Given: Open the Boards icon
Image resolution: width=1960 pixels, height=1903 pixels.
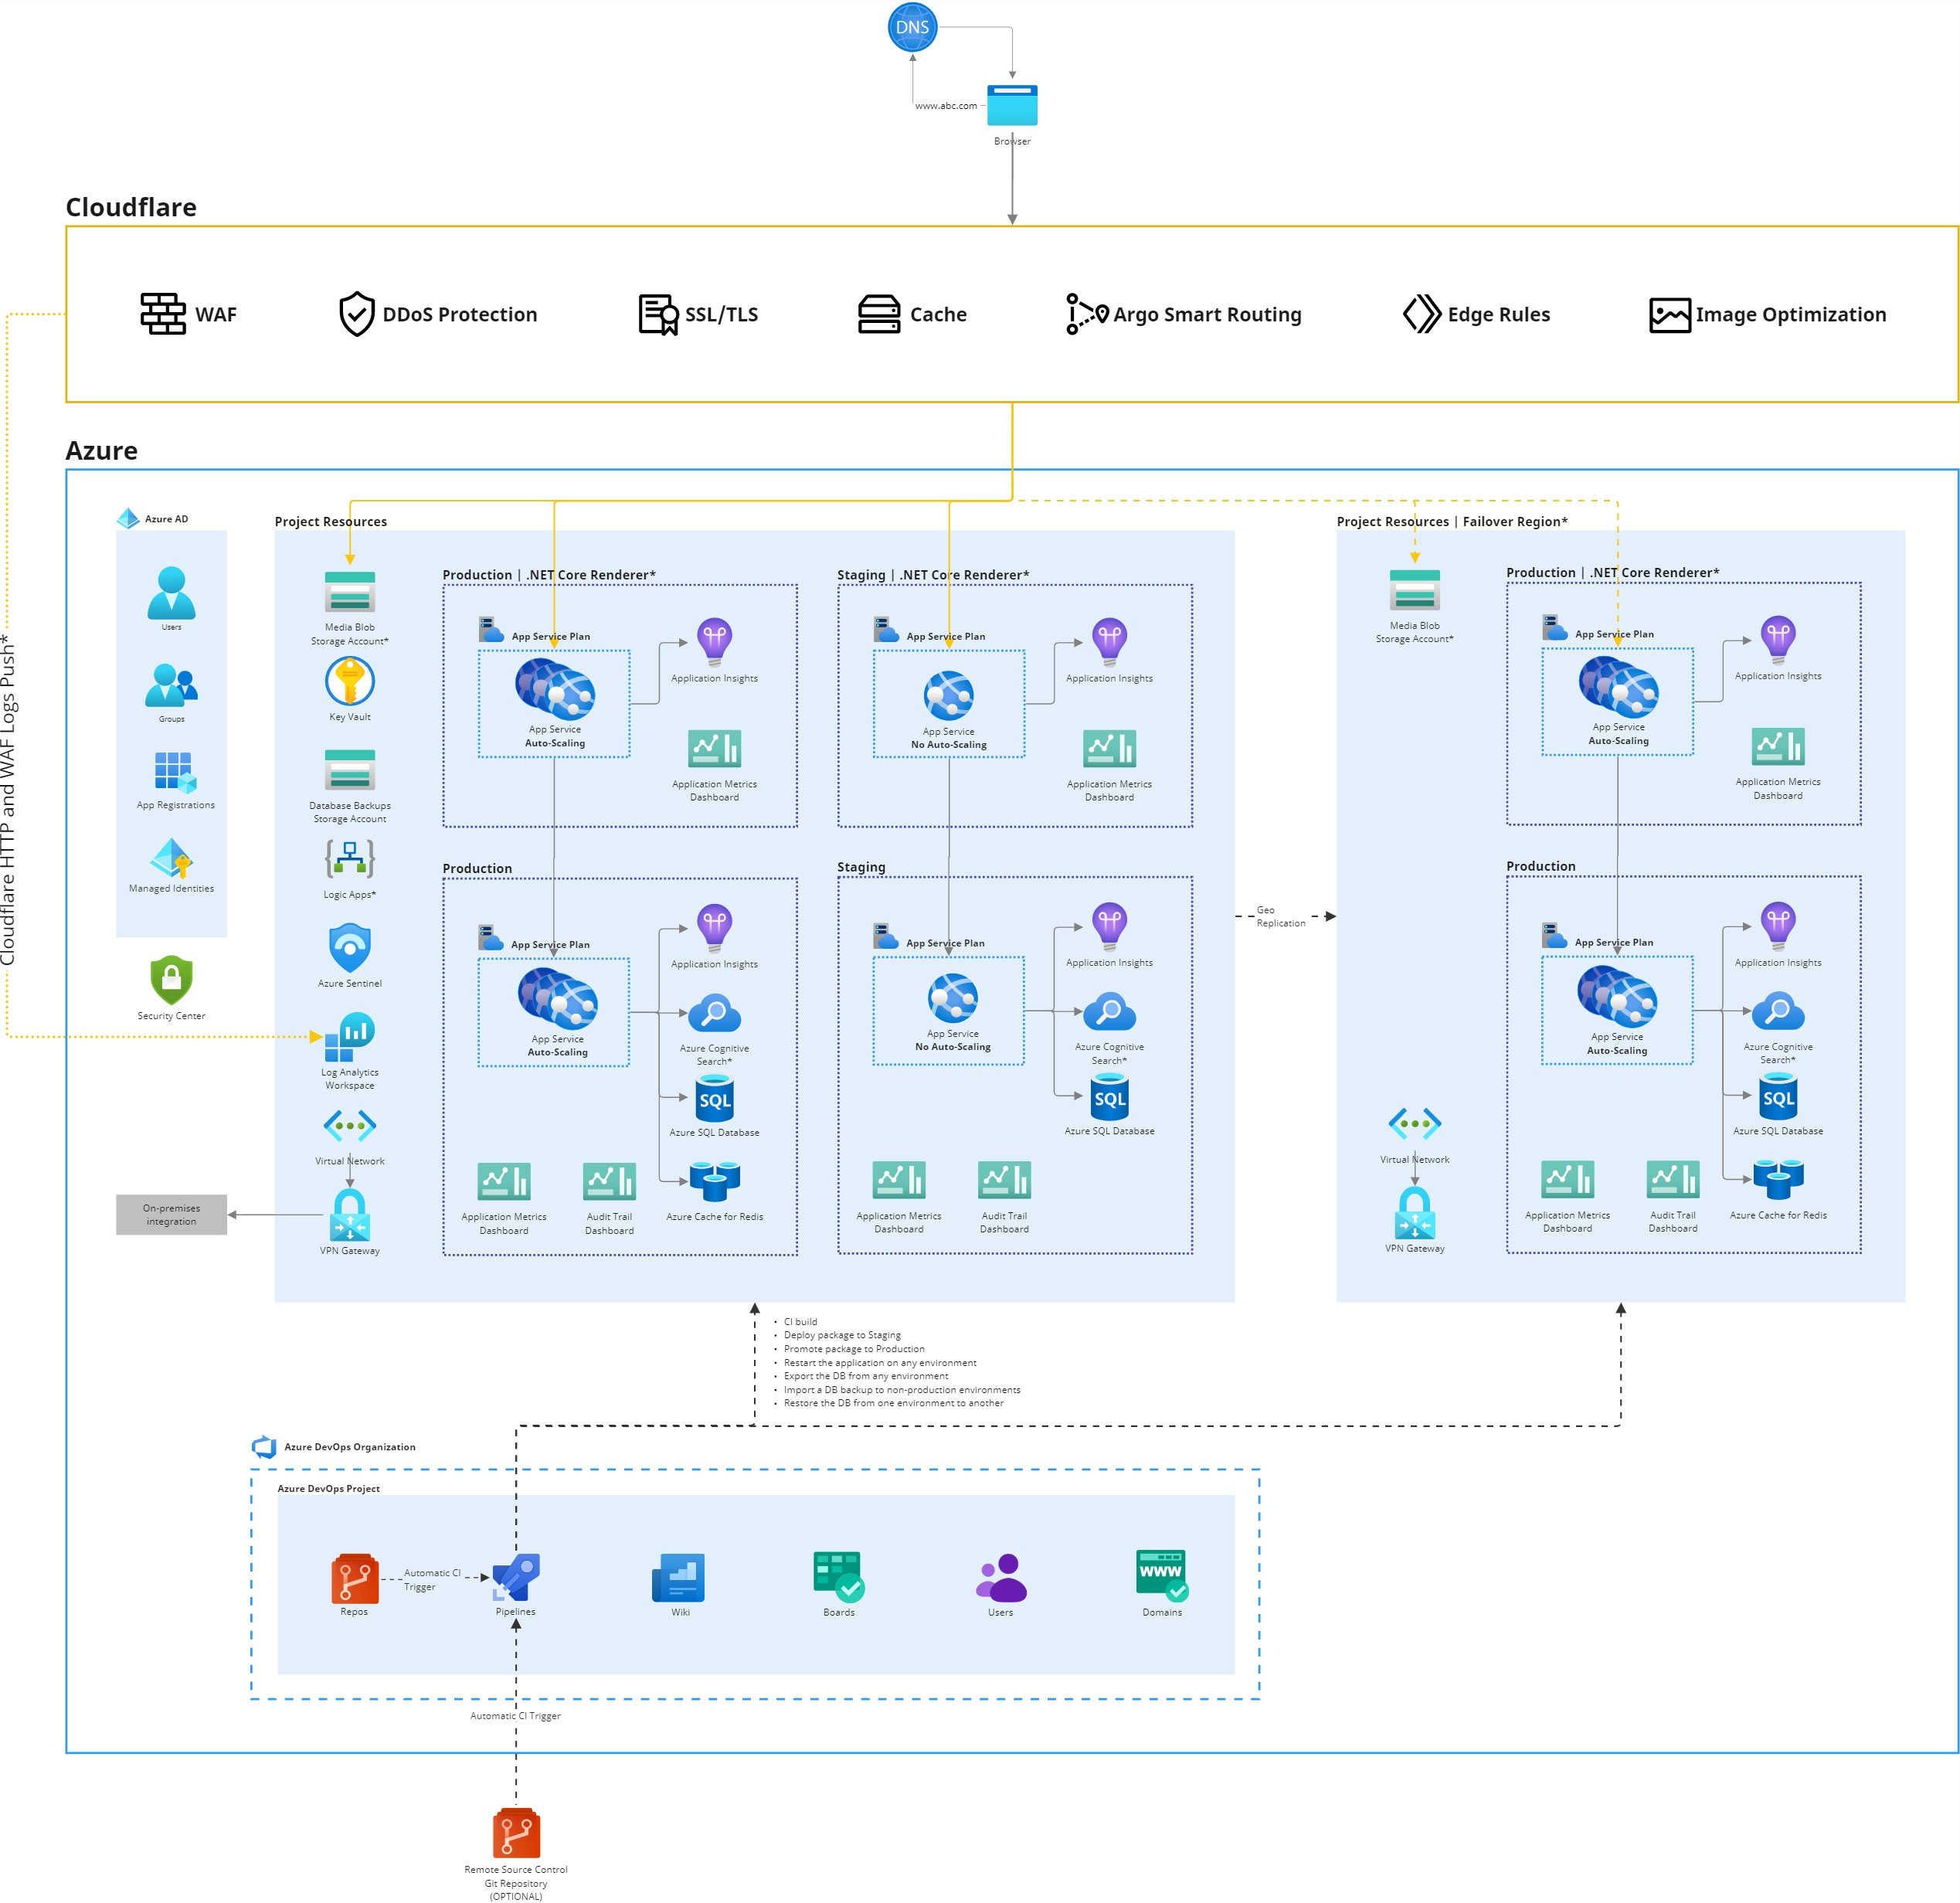Looking at the screenshot, I should [838, 1577].
